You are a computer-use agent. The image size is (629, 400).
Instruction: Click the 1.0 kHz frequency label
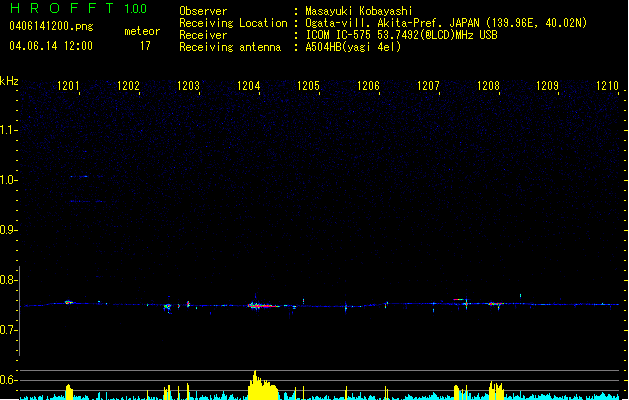(9, 180)
